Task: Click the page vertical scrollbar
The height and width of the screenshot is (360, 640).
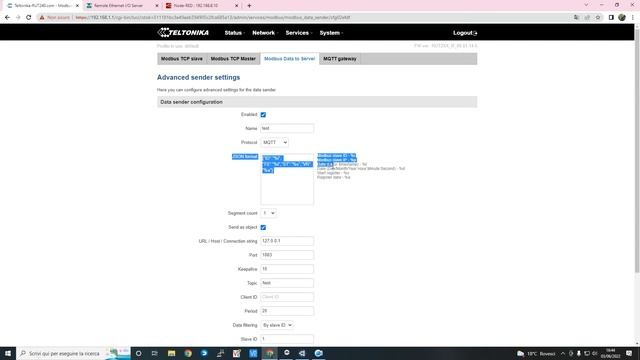Action: (x=637, y=151)
